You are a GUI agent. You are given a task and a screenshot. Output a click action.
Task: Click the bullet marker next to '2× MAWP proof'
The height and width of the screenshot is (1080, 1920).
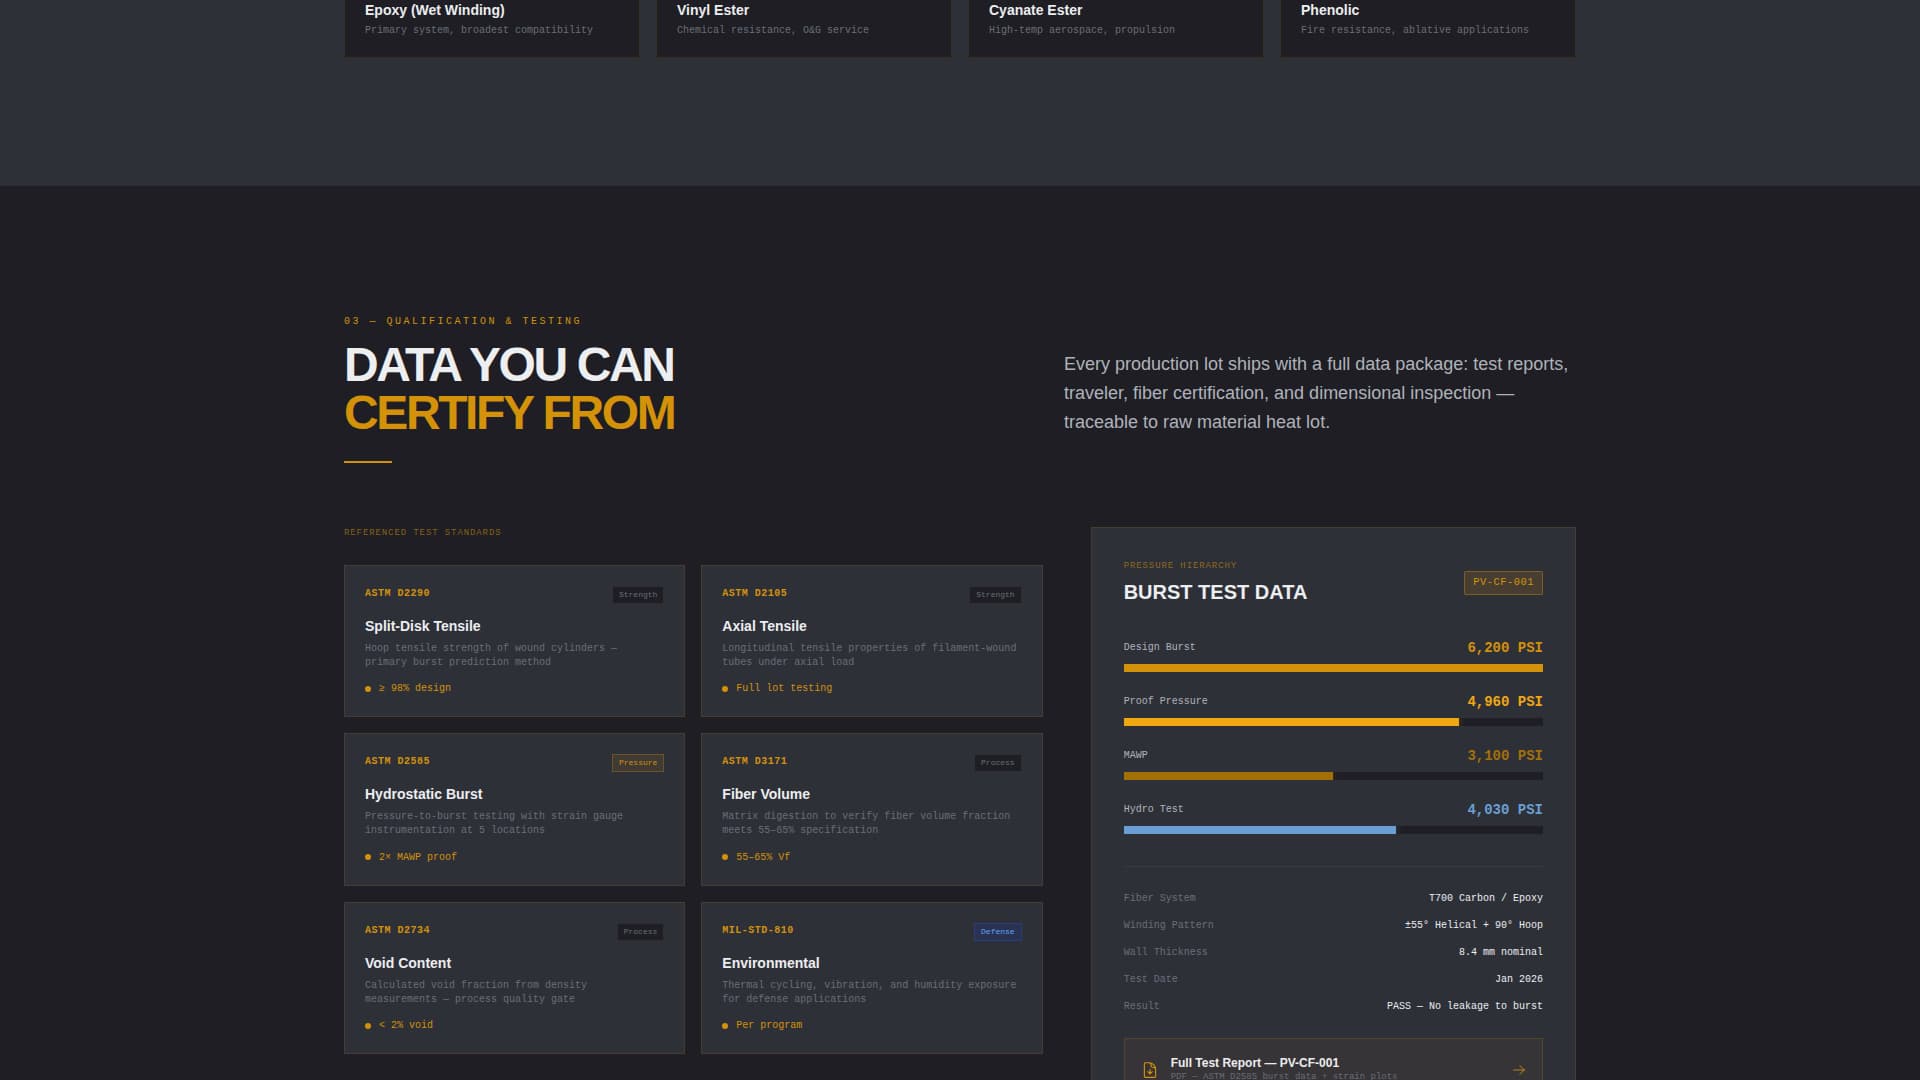coord(369,856)
